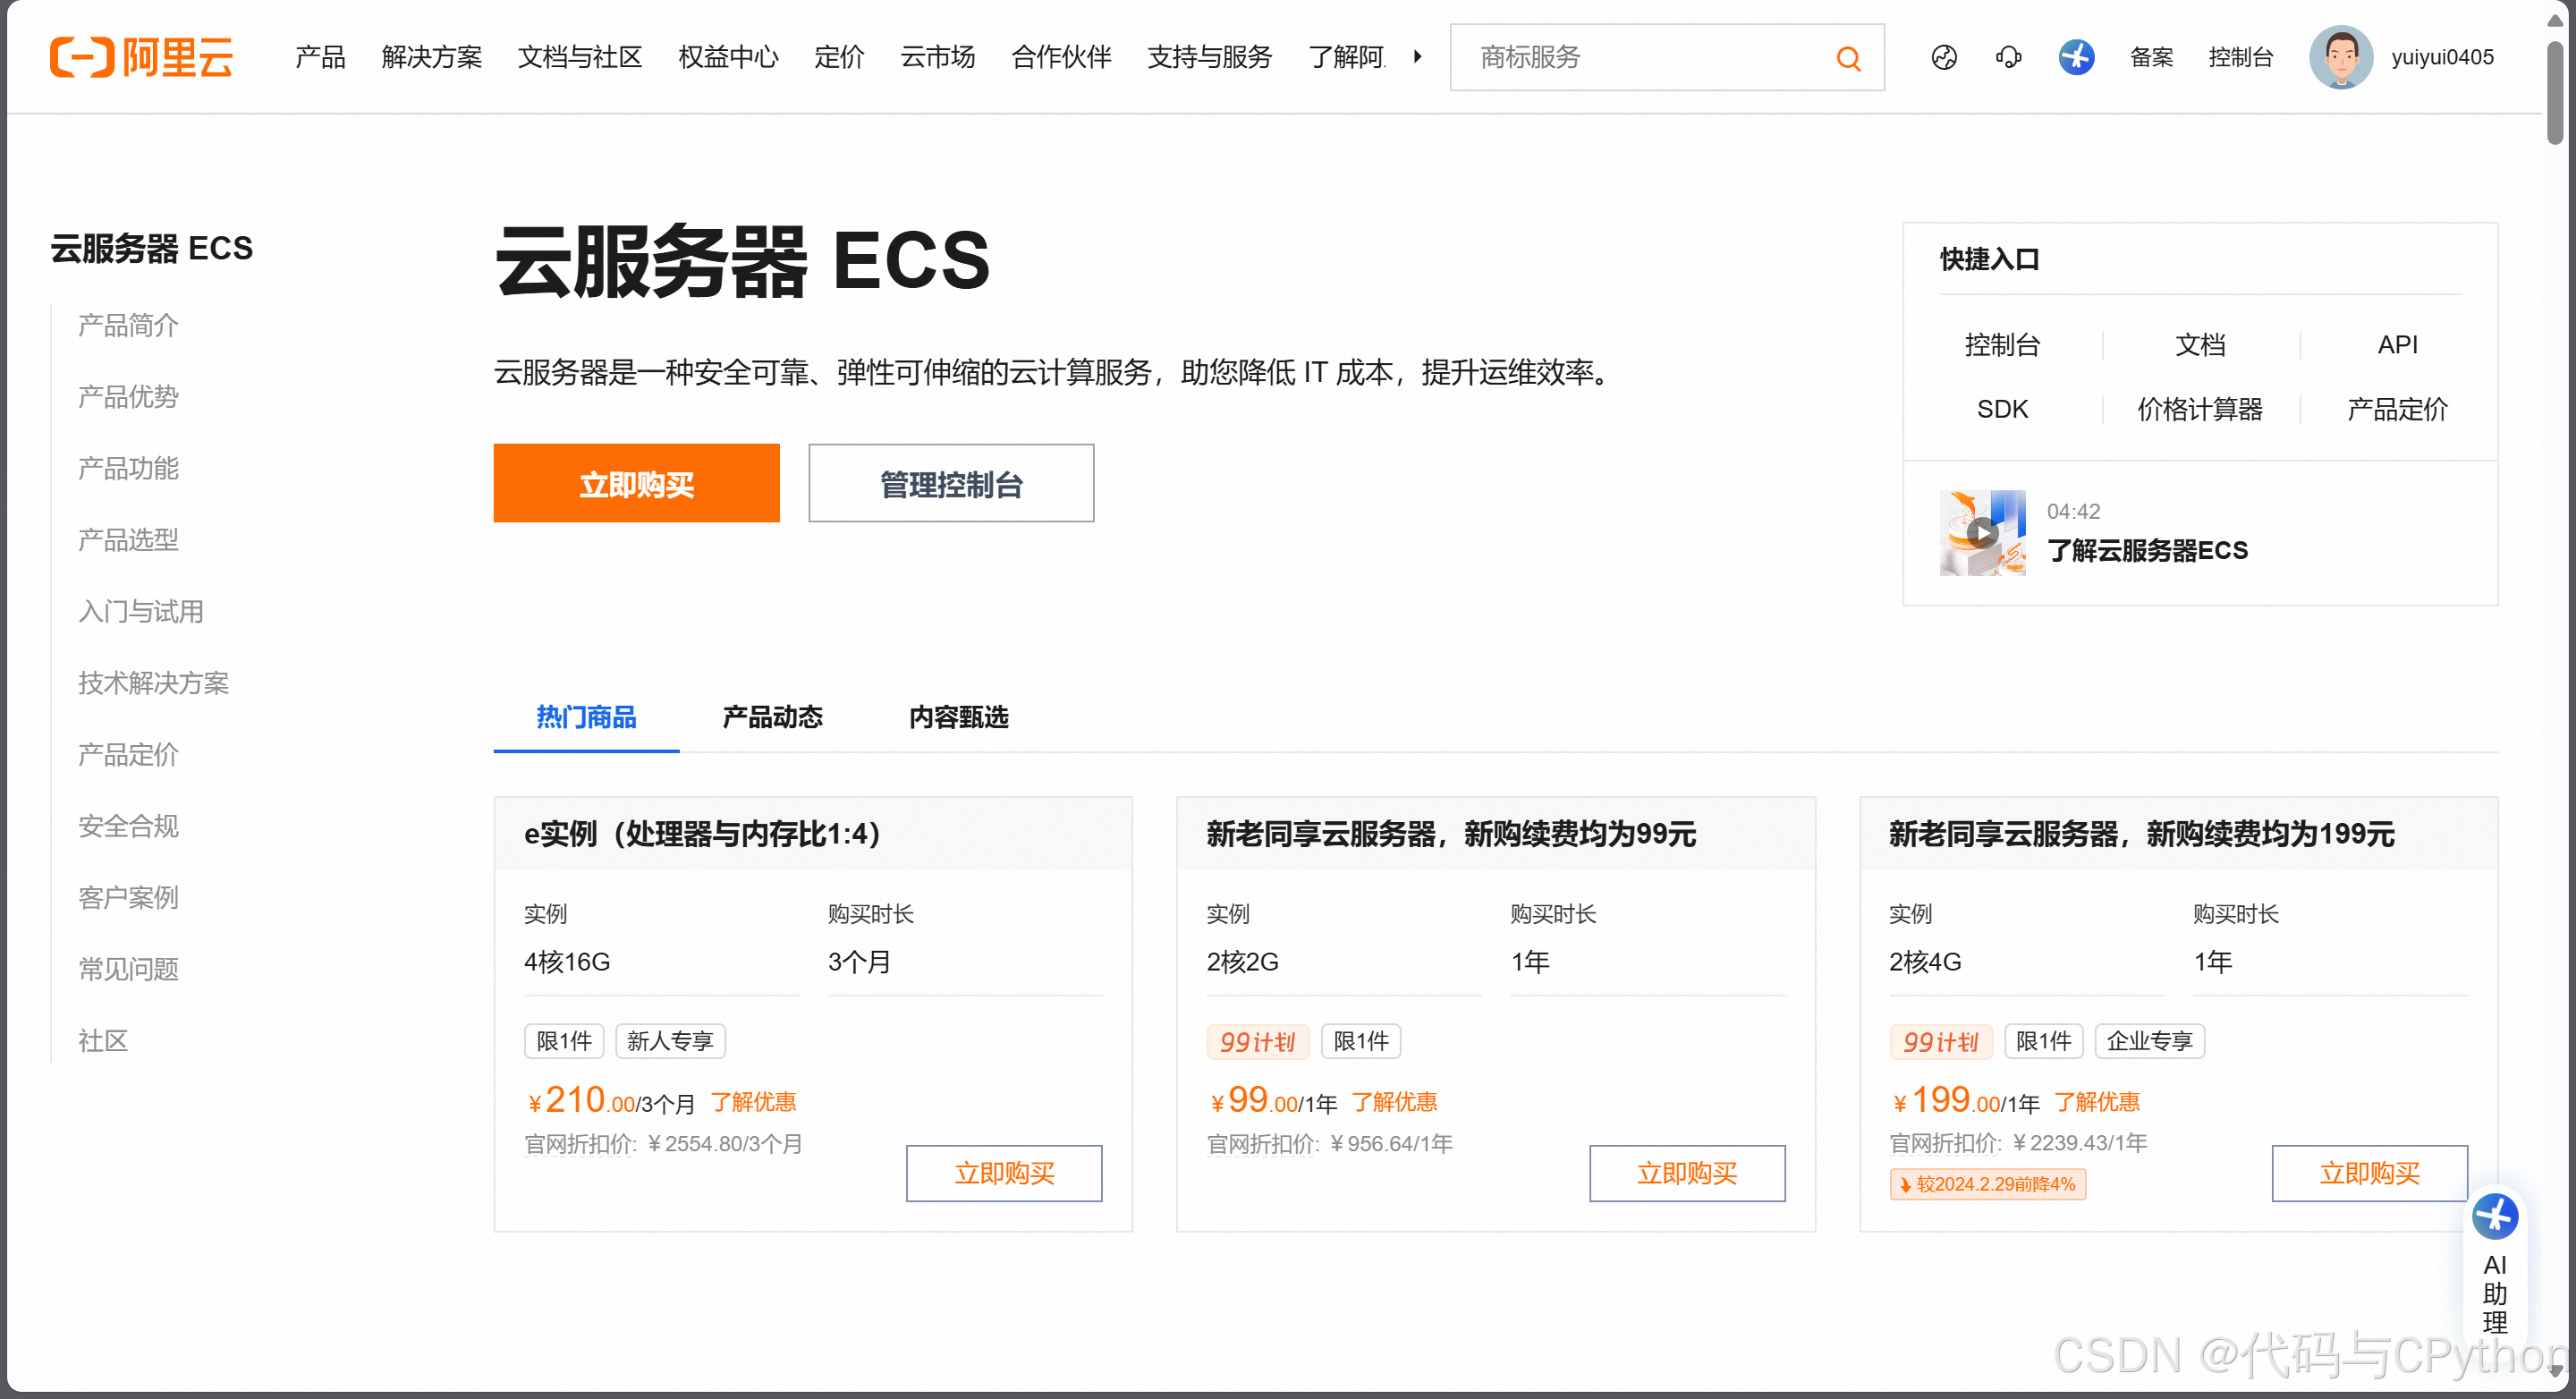The height and width of the screenshot is (1399, 2576).
Task: Go to 产品功能 in sidebar
Action: [128, 468]
